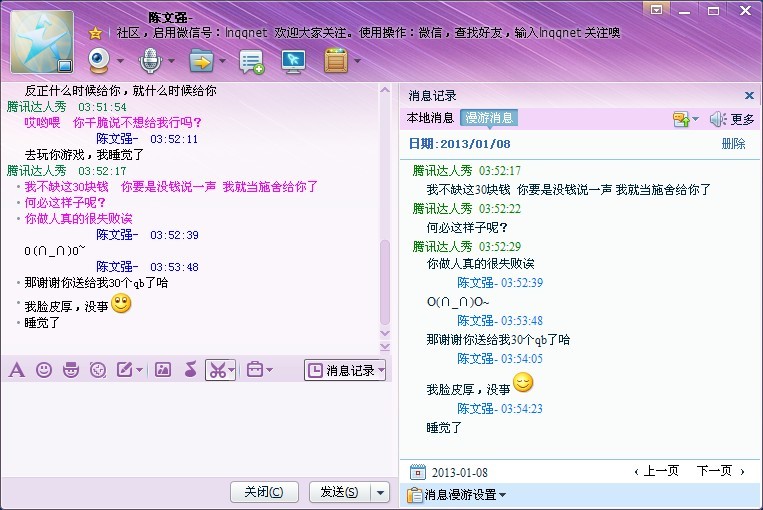Send message with 发送(S) button
This screenshot has width=763, height=510.
tap(340, 492)
